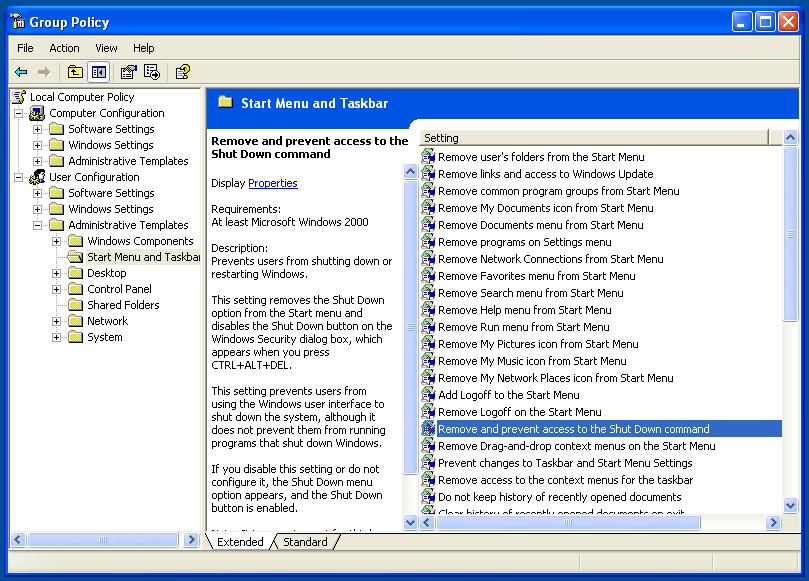Select Remove programs on Settings menu
Viewport: 809px width, 581px height.
pos(525,241)
